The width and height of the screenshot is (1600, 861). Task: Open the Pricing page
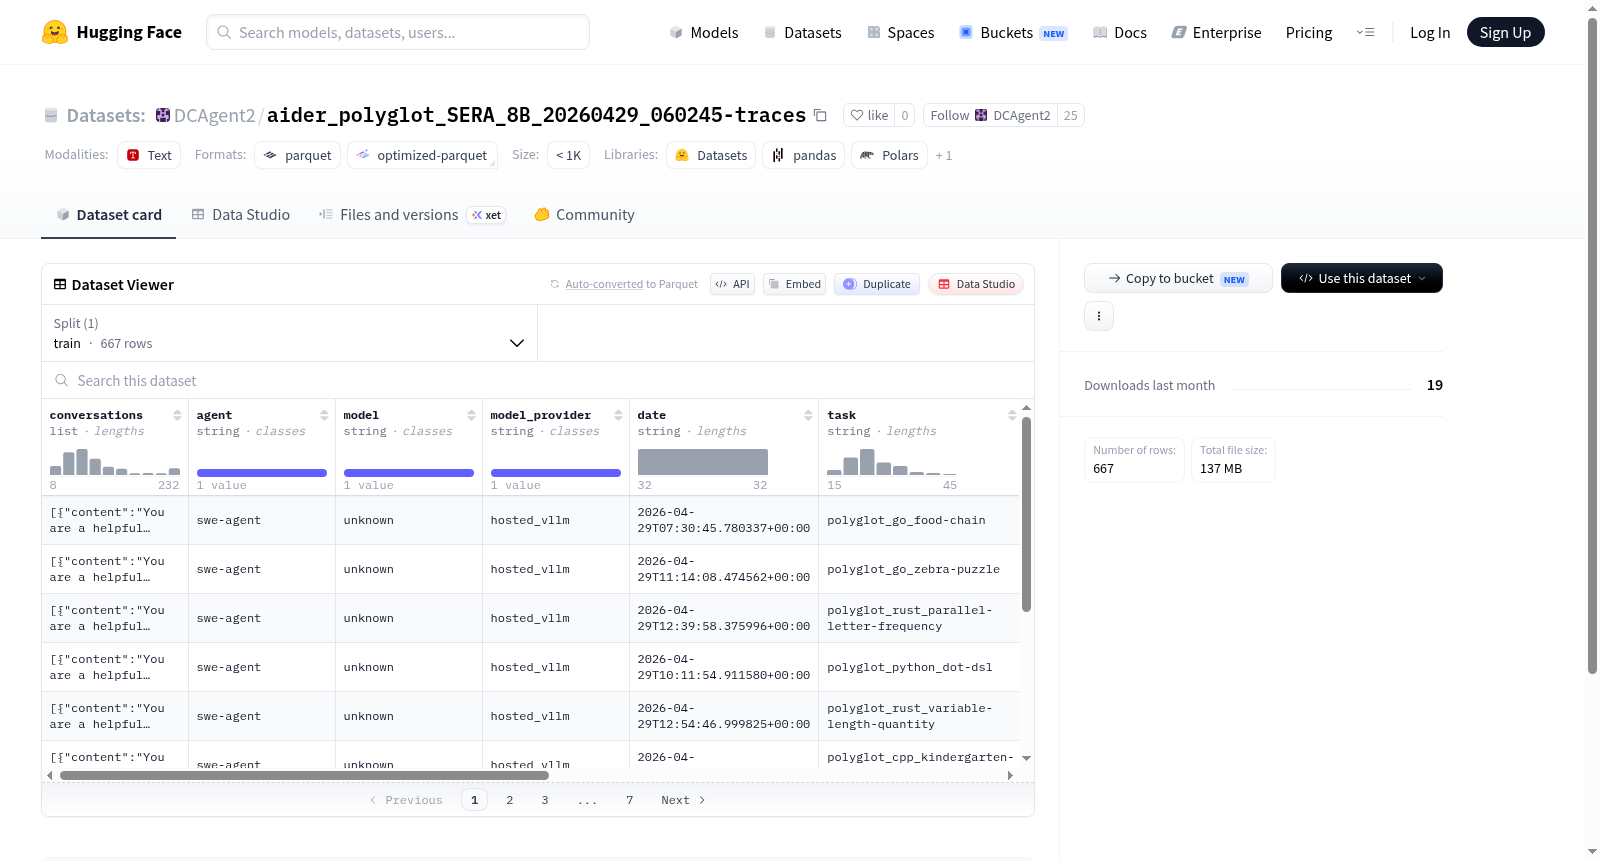click(1309, 32)
